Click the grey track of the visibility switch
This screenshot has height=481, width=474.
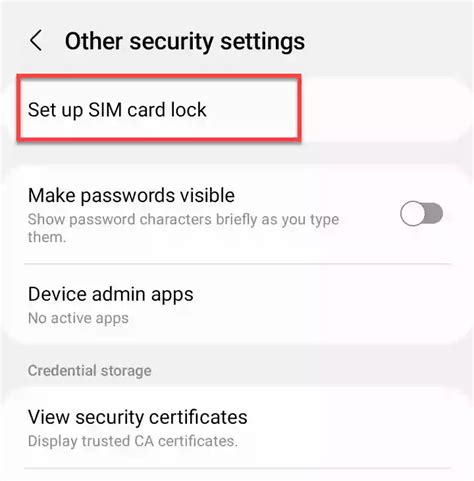point(433,214)
